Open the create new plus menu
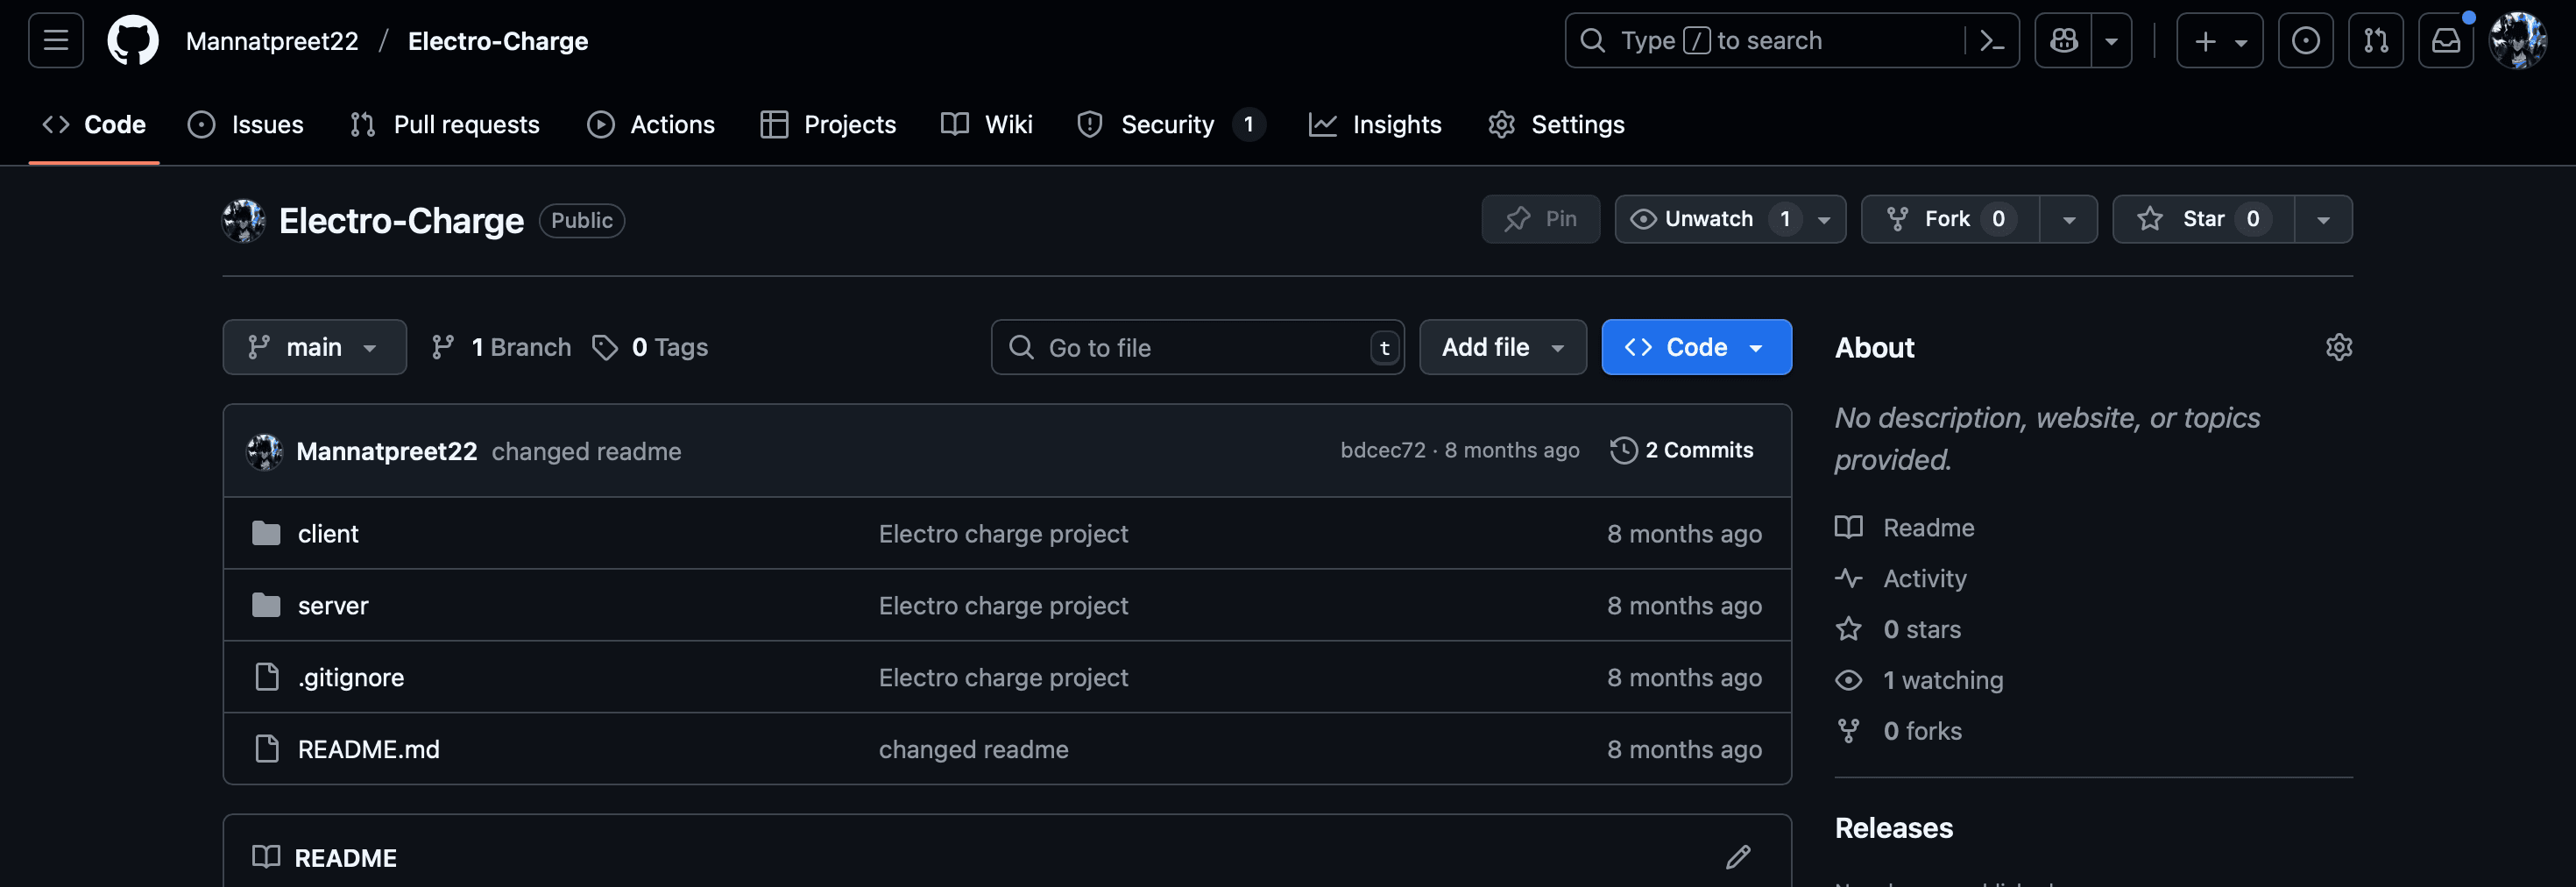The height and width of the screenshot is (887, 2576). [x=2219, y=40]
